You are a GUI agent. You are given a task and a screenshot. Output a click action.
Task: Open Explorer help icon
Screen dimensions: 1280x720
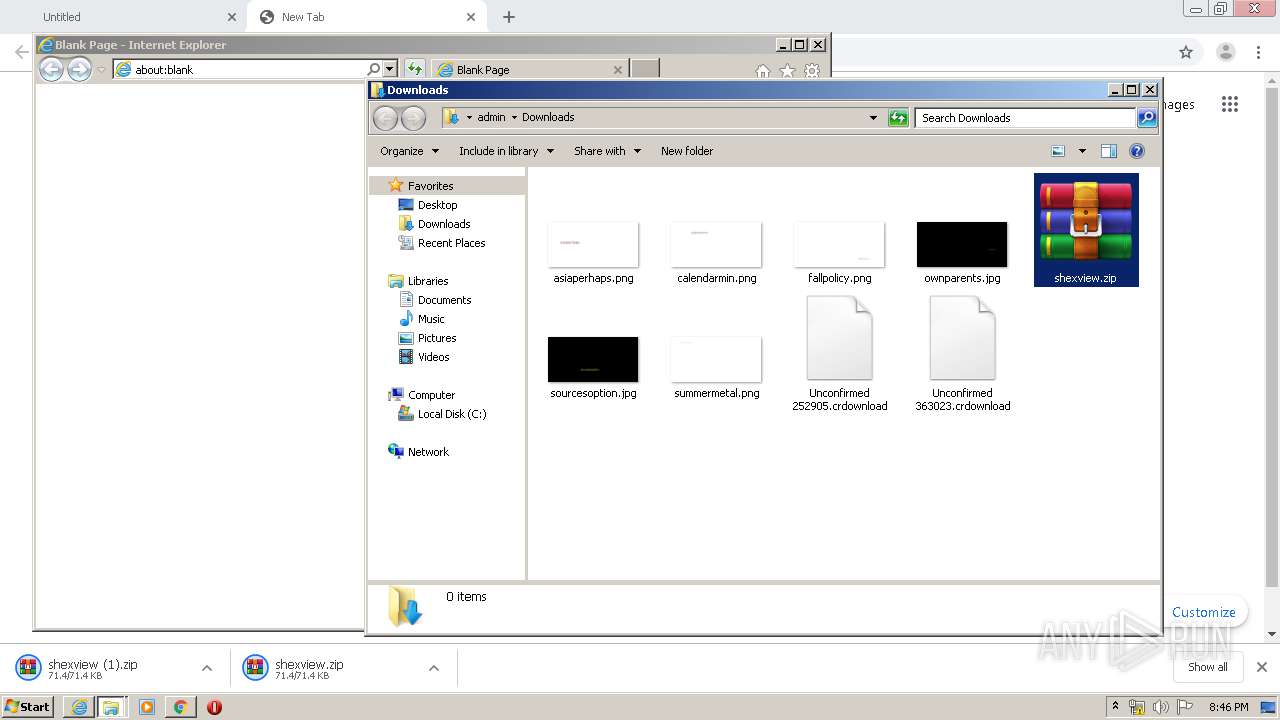1137,151
